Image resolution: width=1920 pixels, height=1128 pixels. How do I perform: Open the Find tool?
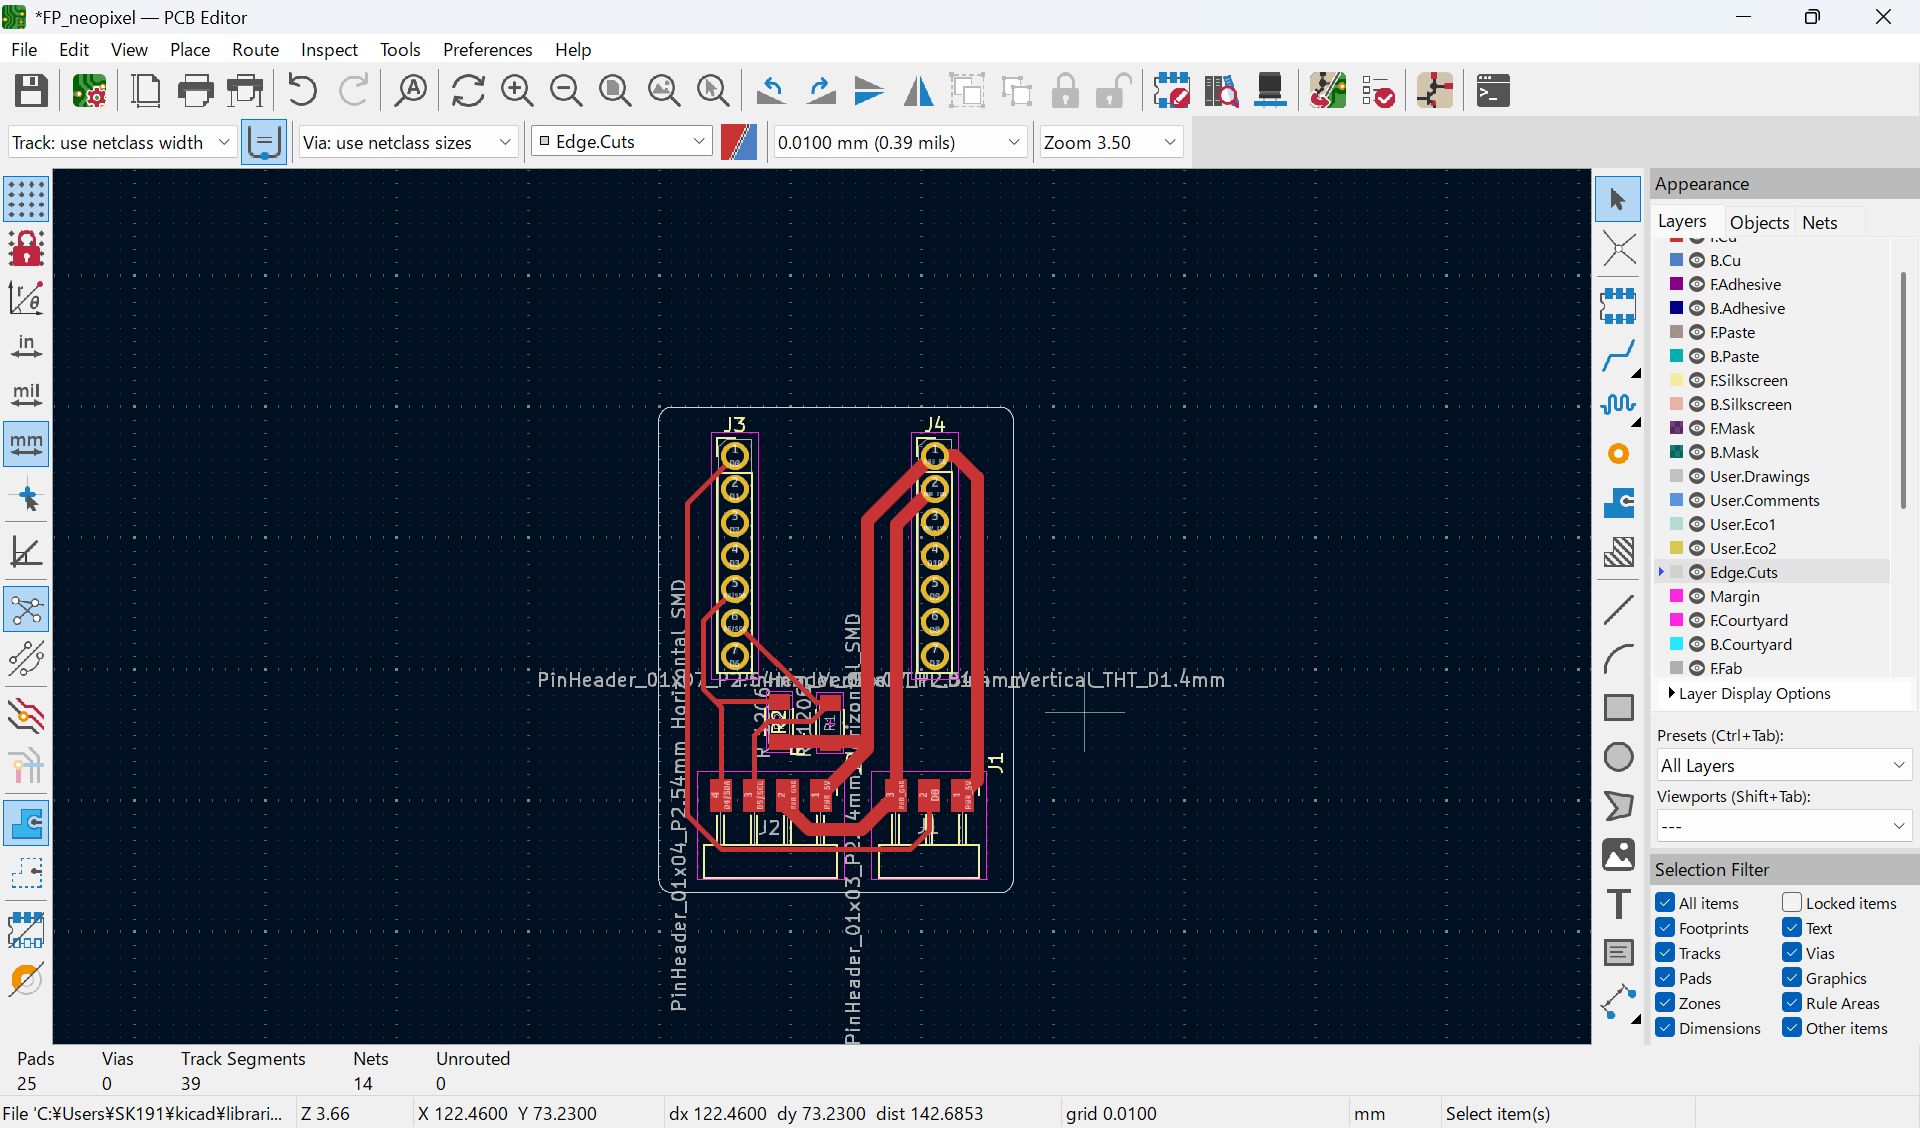tap(411, 91)
